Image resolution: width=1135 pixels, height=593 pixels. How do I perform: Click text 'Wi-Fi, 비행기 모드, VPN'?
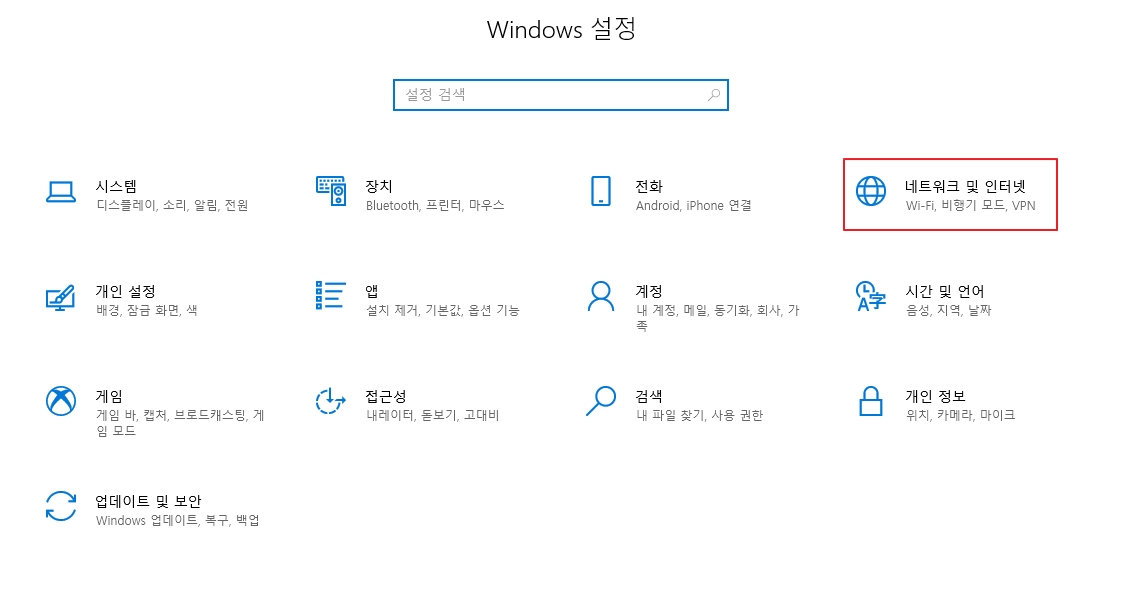coord(971,206)
